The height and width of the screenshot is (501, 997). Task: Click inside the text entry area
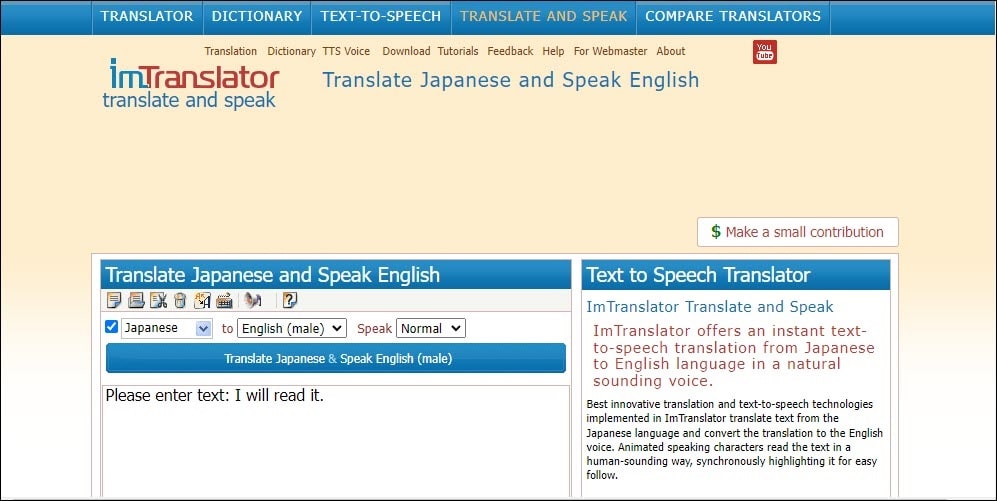tap(336, 441)
